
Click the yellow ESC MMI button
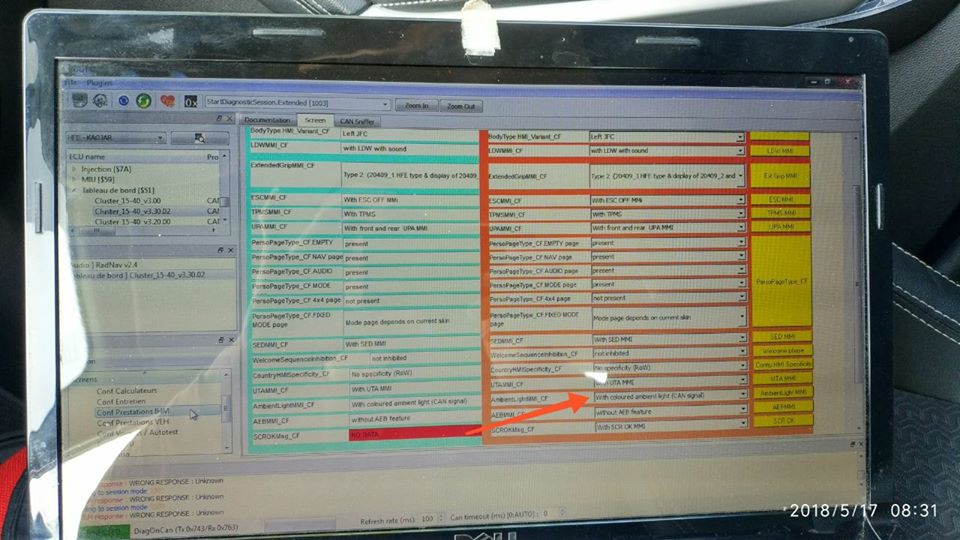781,200
